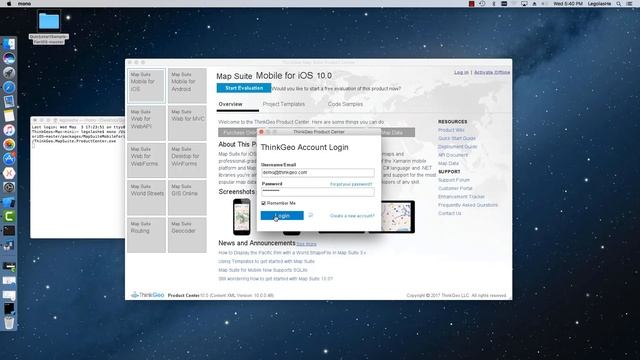Switch to the Code Samples tab
This screenshot has width=640, height=360.
[345, 104]
